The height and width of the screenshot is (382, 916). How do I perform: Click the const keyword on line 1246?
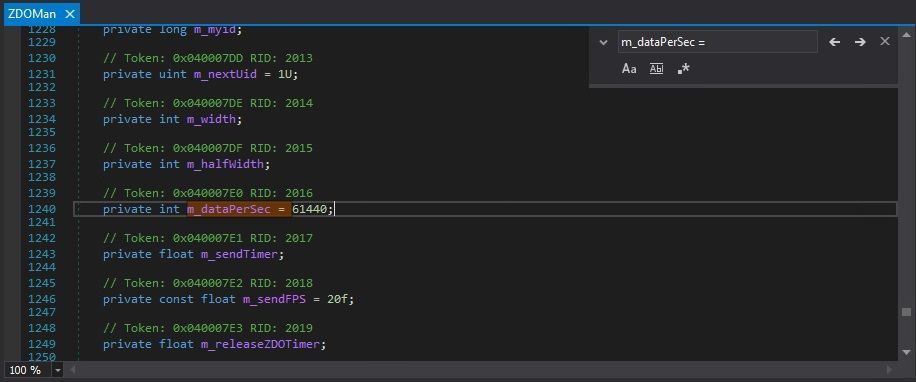[176, 299]
